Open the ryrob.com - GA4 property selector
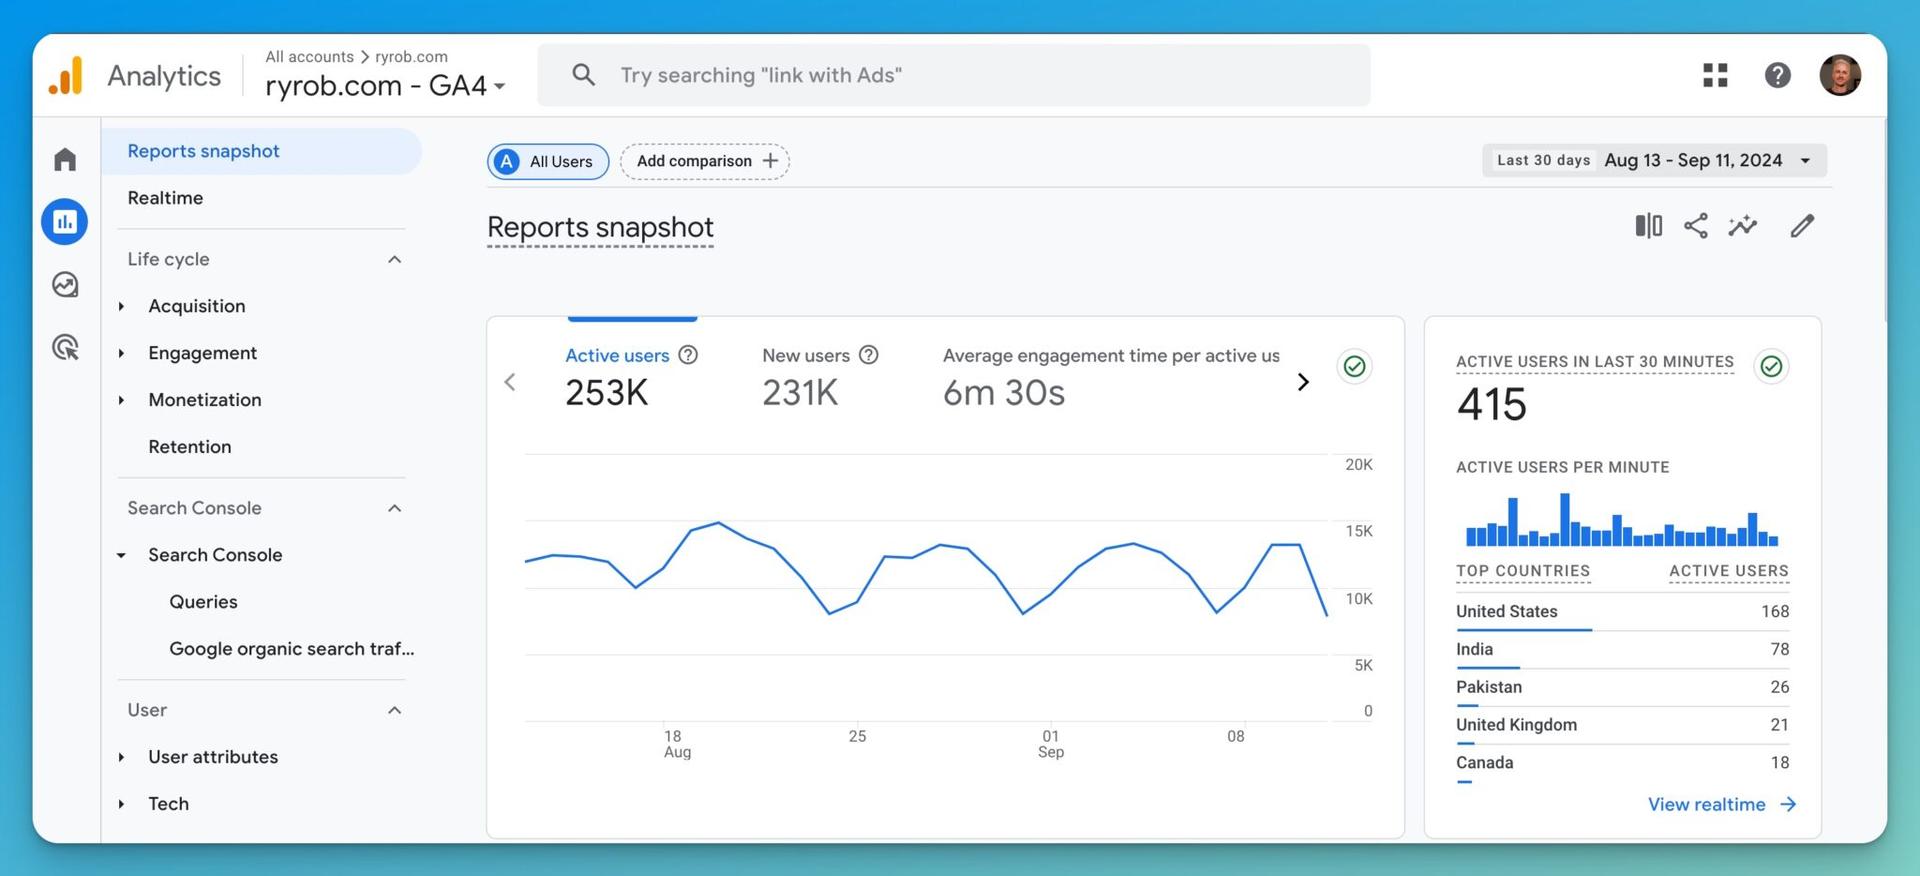The width and height of the screenshot is (1920, 876). pyautogui.click(x=385, y=86)
